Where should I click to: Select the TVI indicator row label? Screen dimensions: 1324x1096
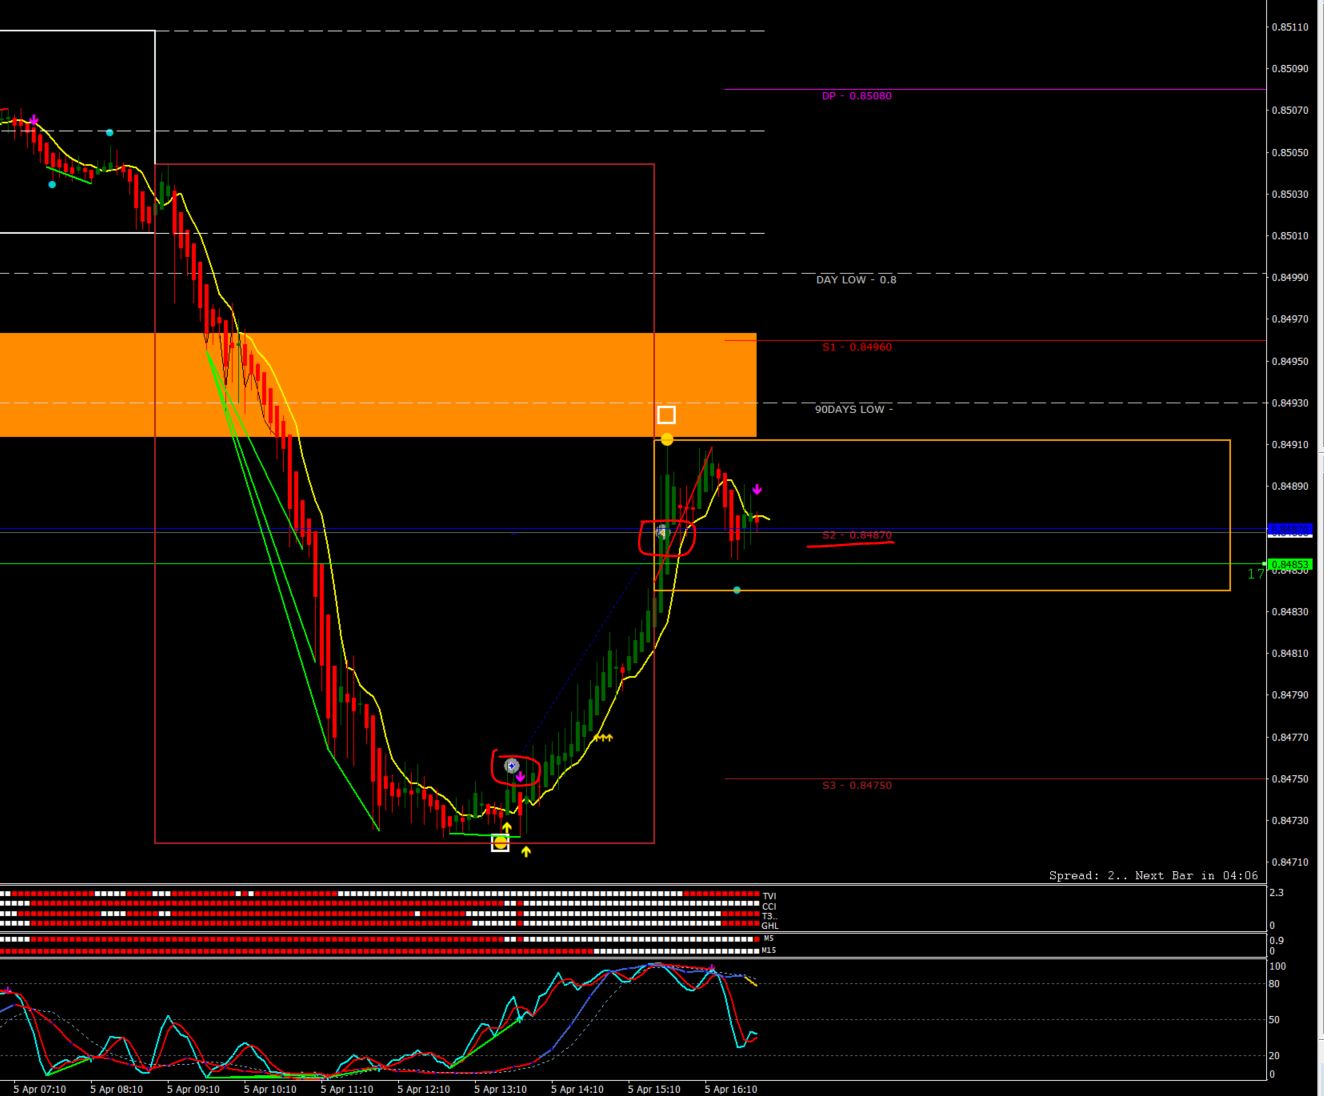coord(769,896)
